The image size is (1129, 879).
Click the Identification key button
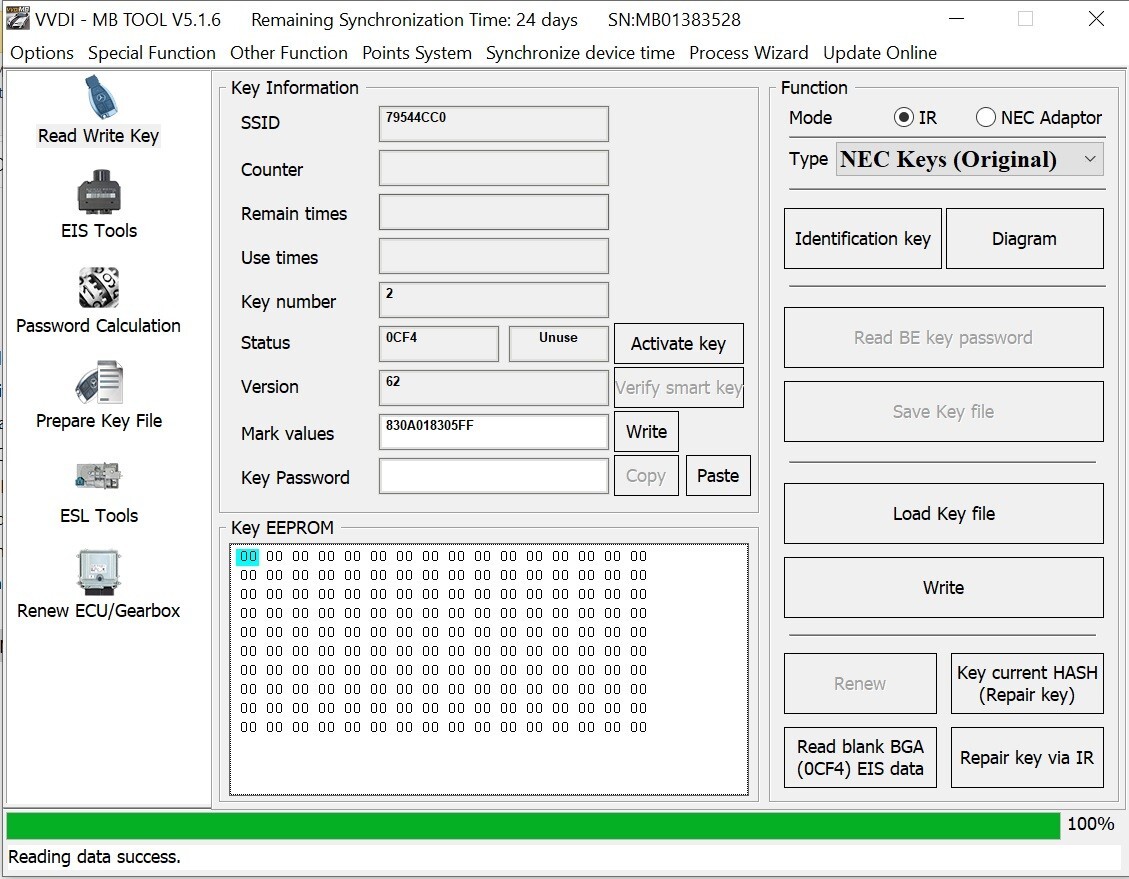(x=863, y=239)
